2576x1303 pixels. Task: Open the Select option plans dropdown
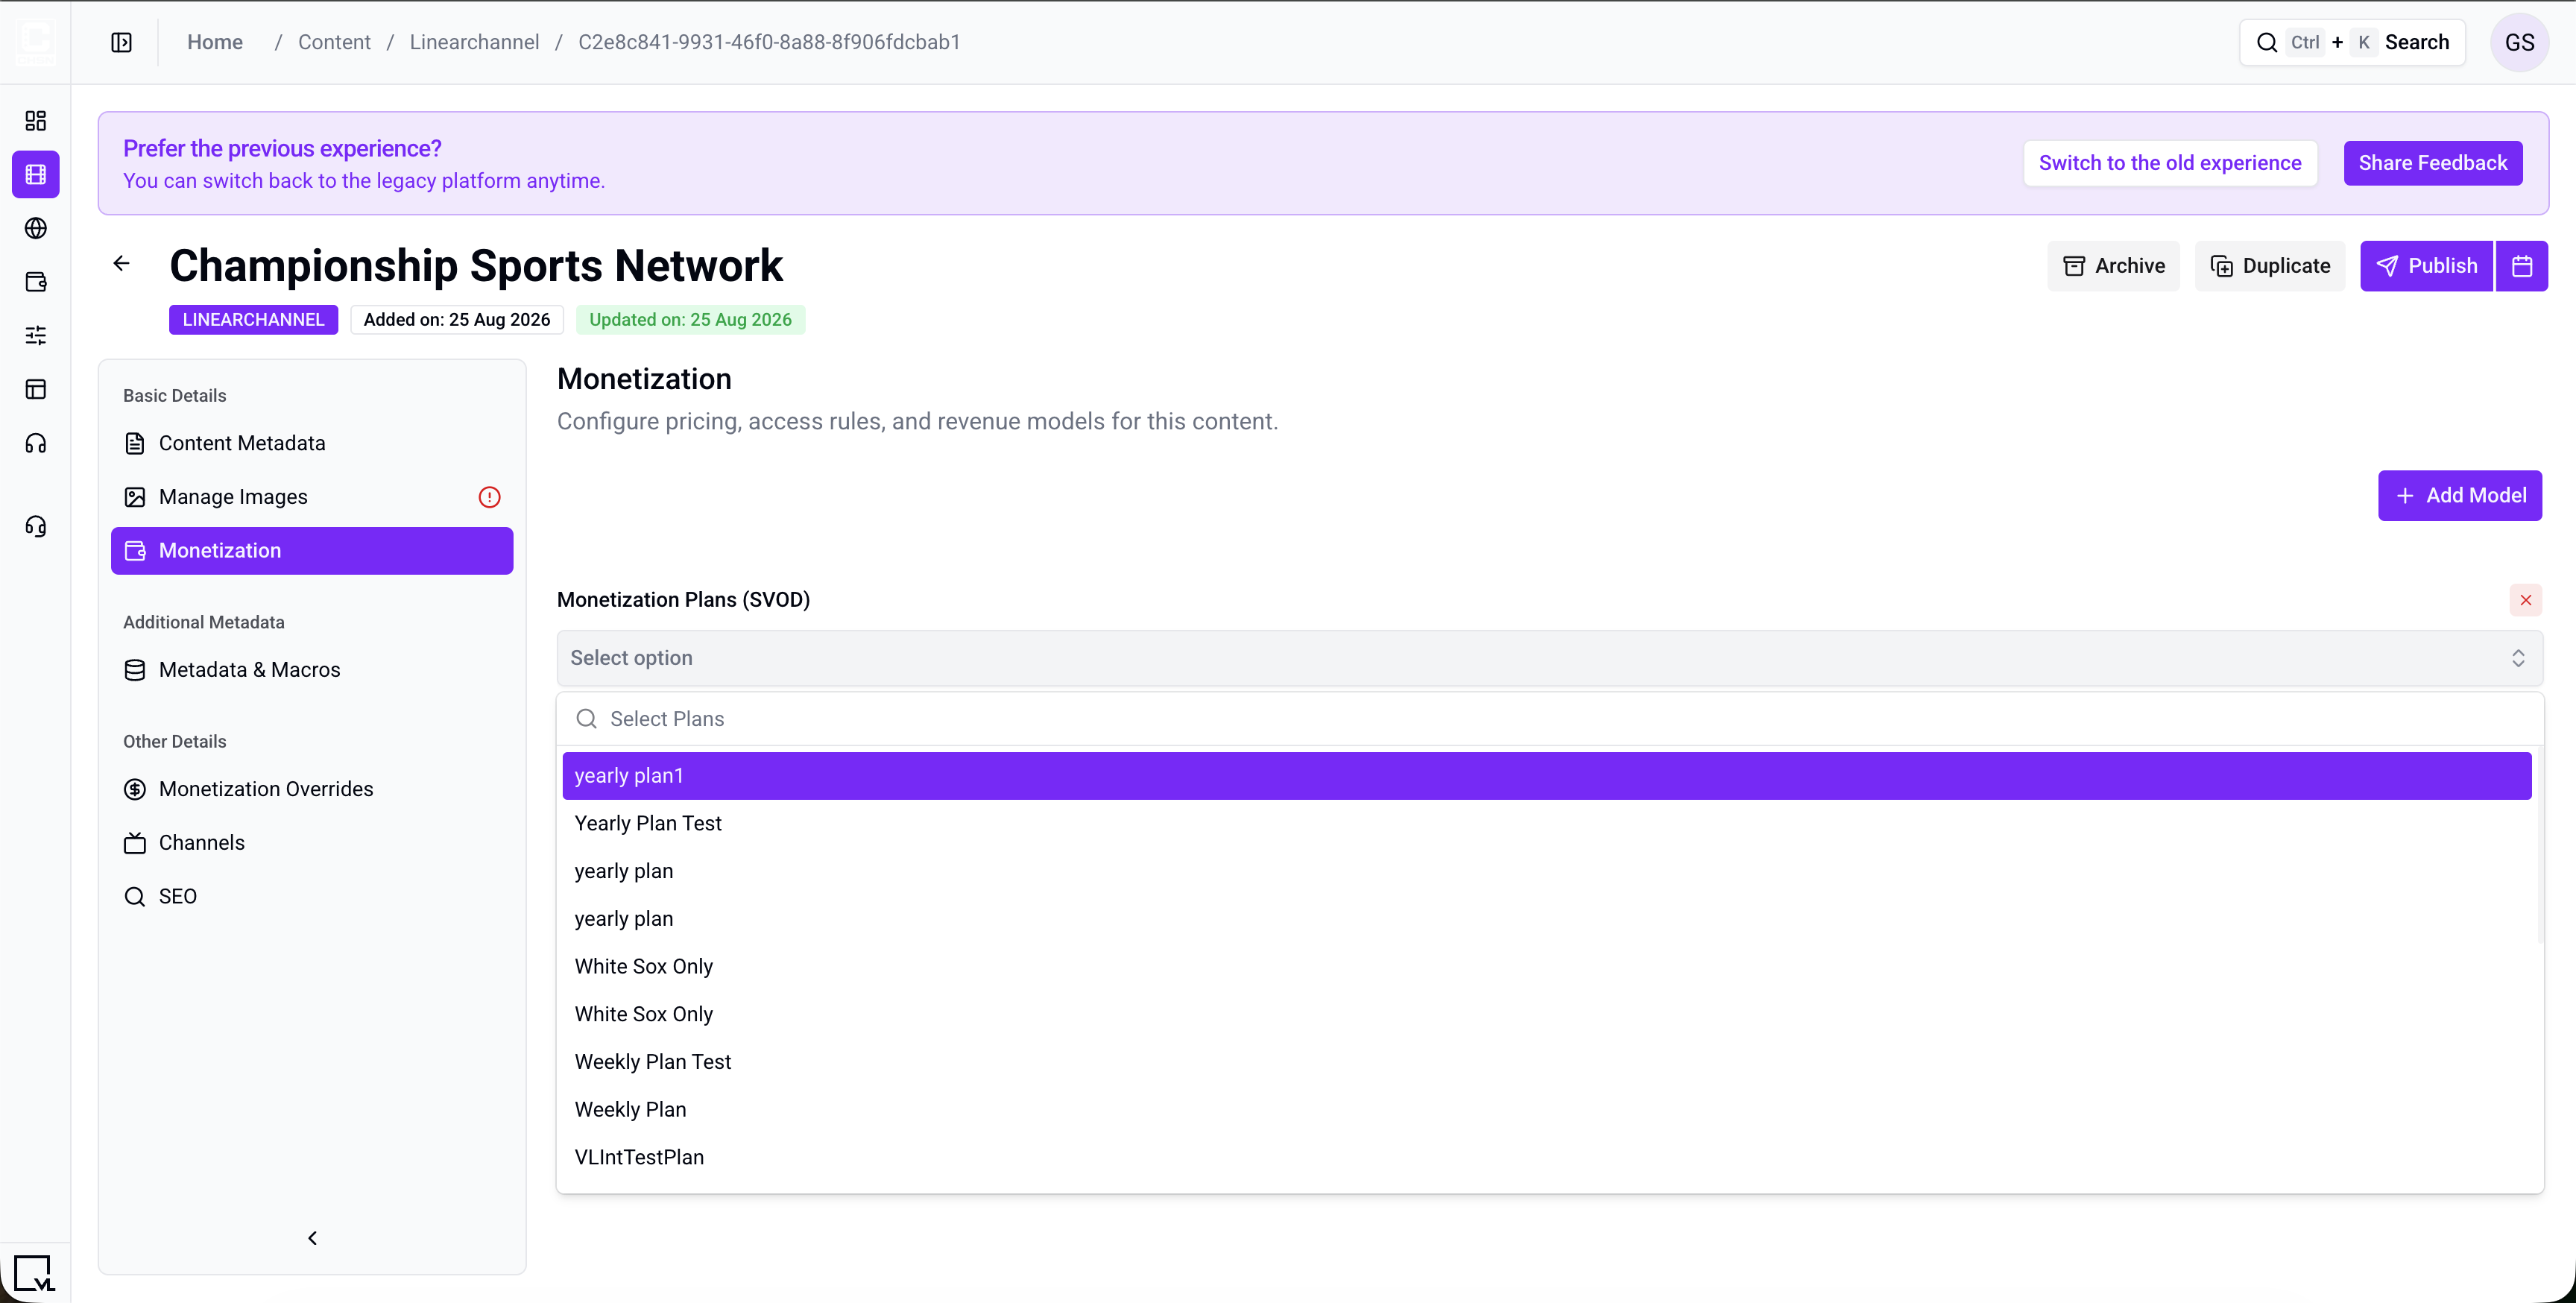pyautogui.click(x=1549, y=658)
